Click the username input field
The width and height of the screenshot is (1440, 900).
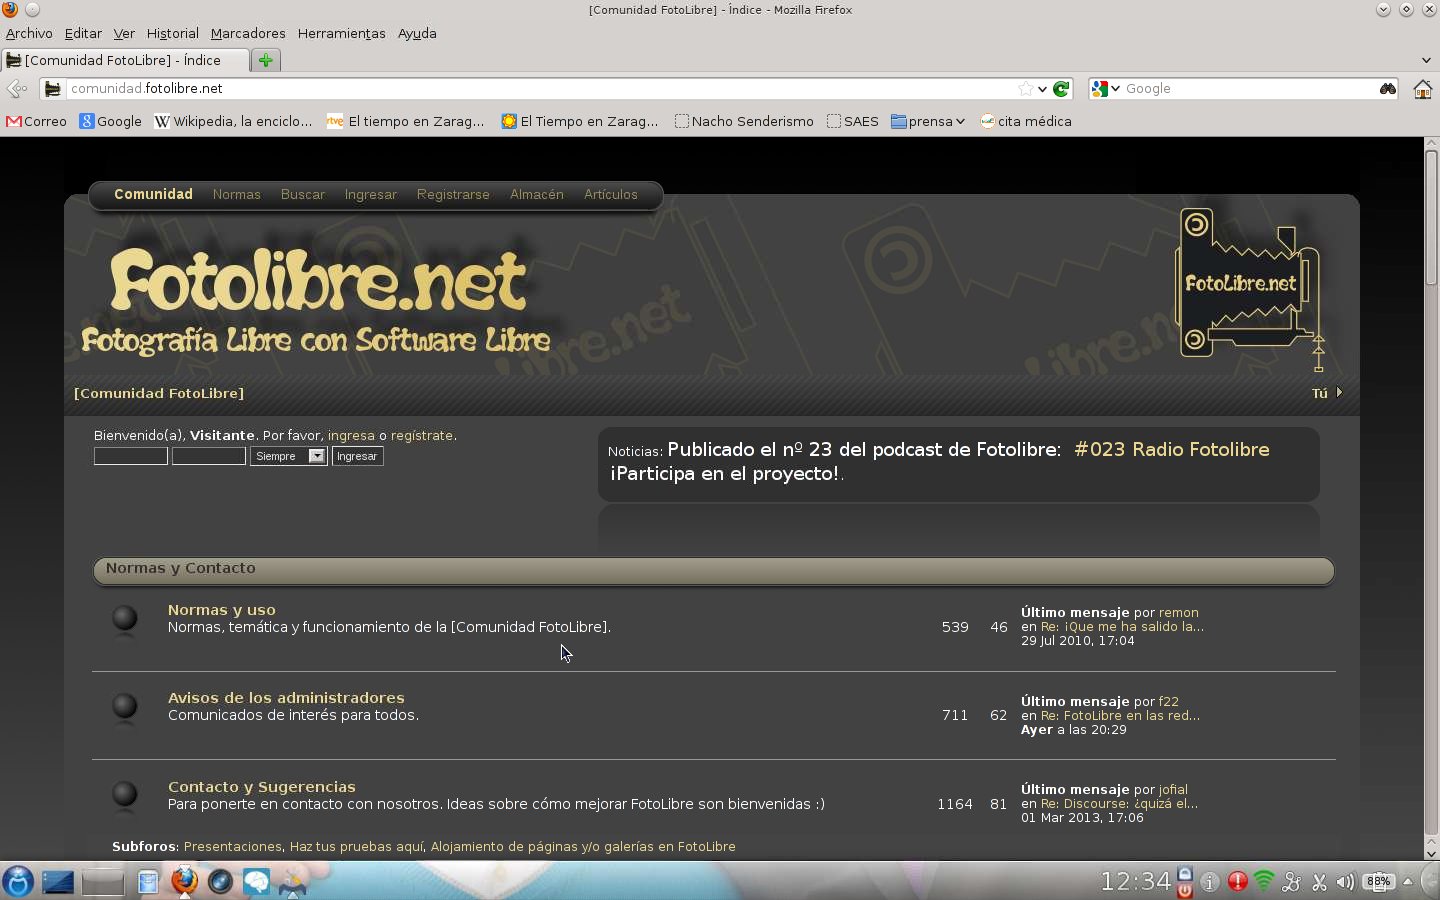coord(131,456)
